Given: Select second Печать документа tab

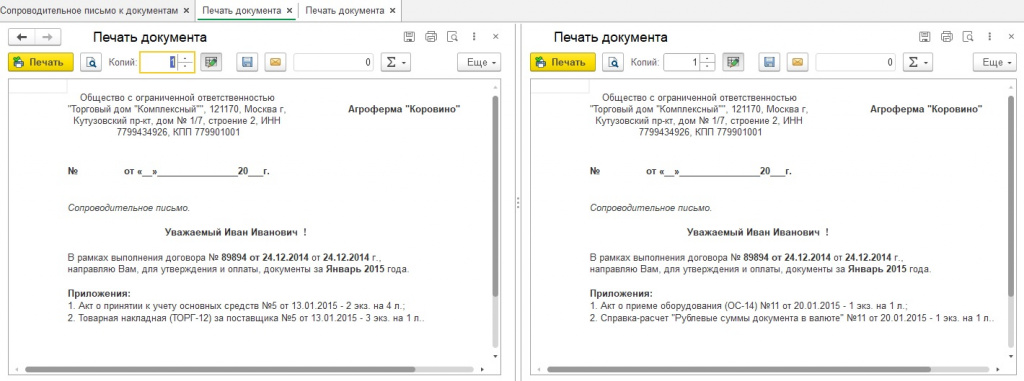Looking at the screenshot, I should point(344,10).
